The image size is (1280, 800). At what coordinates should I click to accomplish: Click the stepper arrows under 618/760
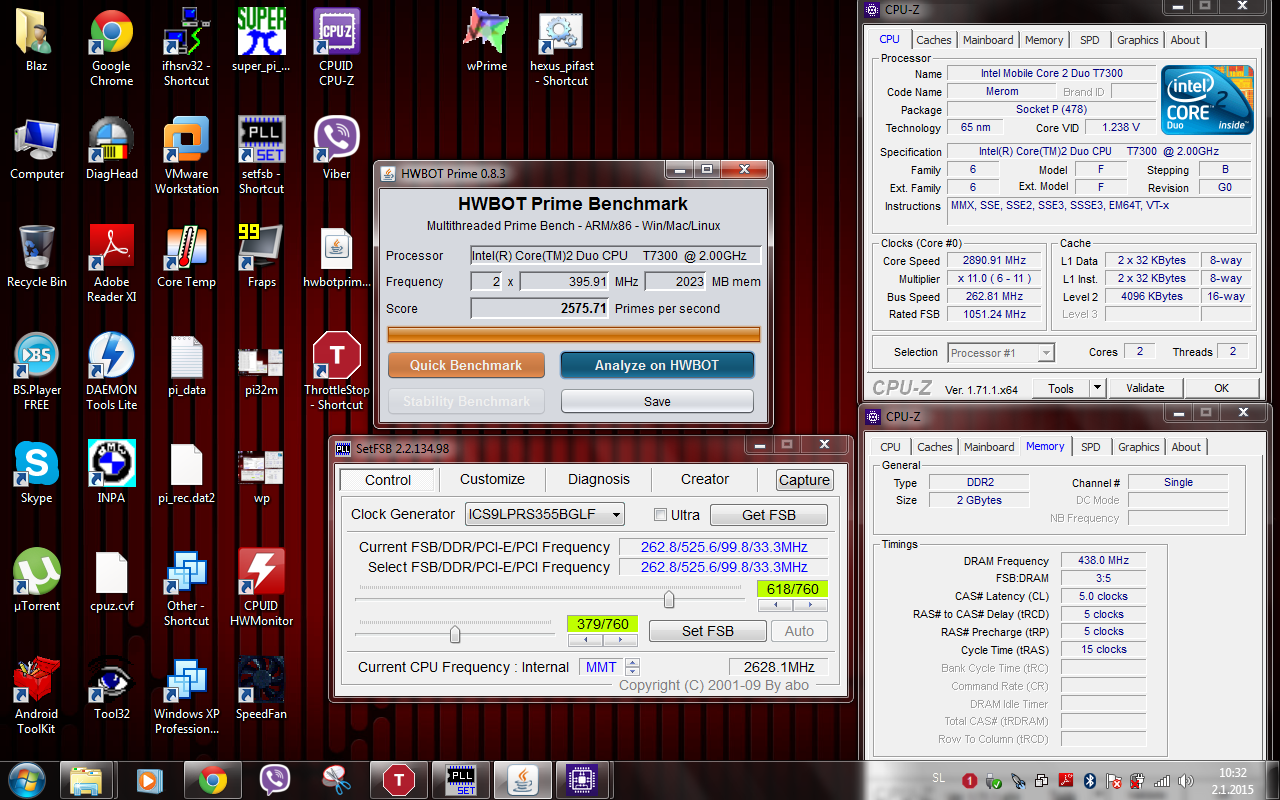792,605
